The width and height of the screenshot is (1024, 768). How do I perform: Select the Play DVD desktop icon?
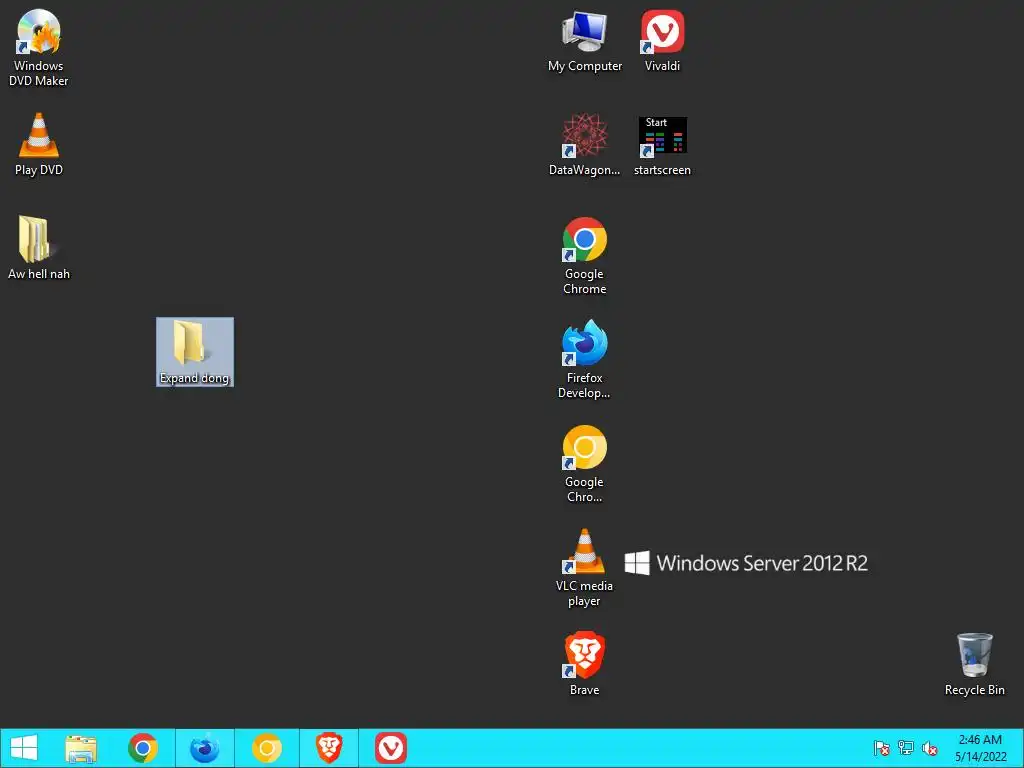point(39,144)
